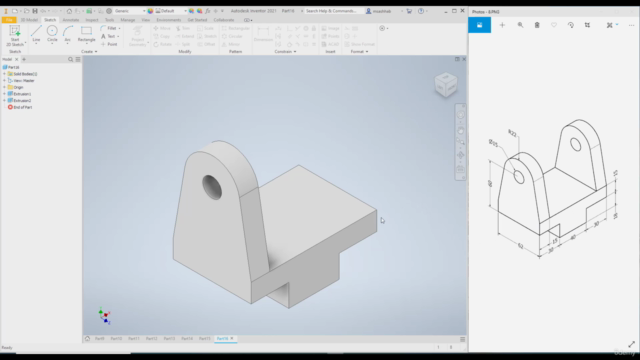This screenshot has height=360, width=640.
Task: Click the Trim tool in Modify
Action: coord(182,28)
